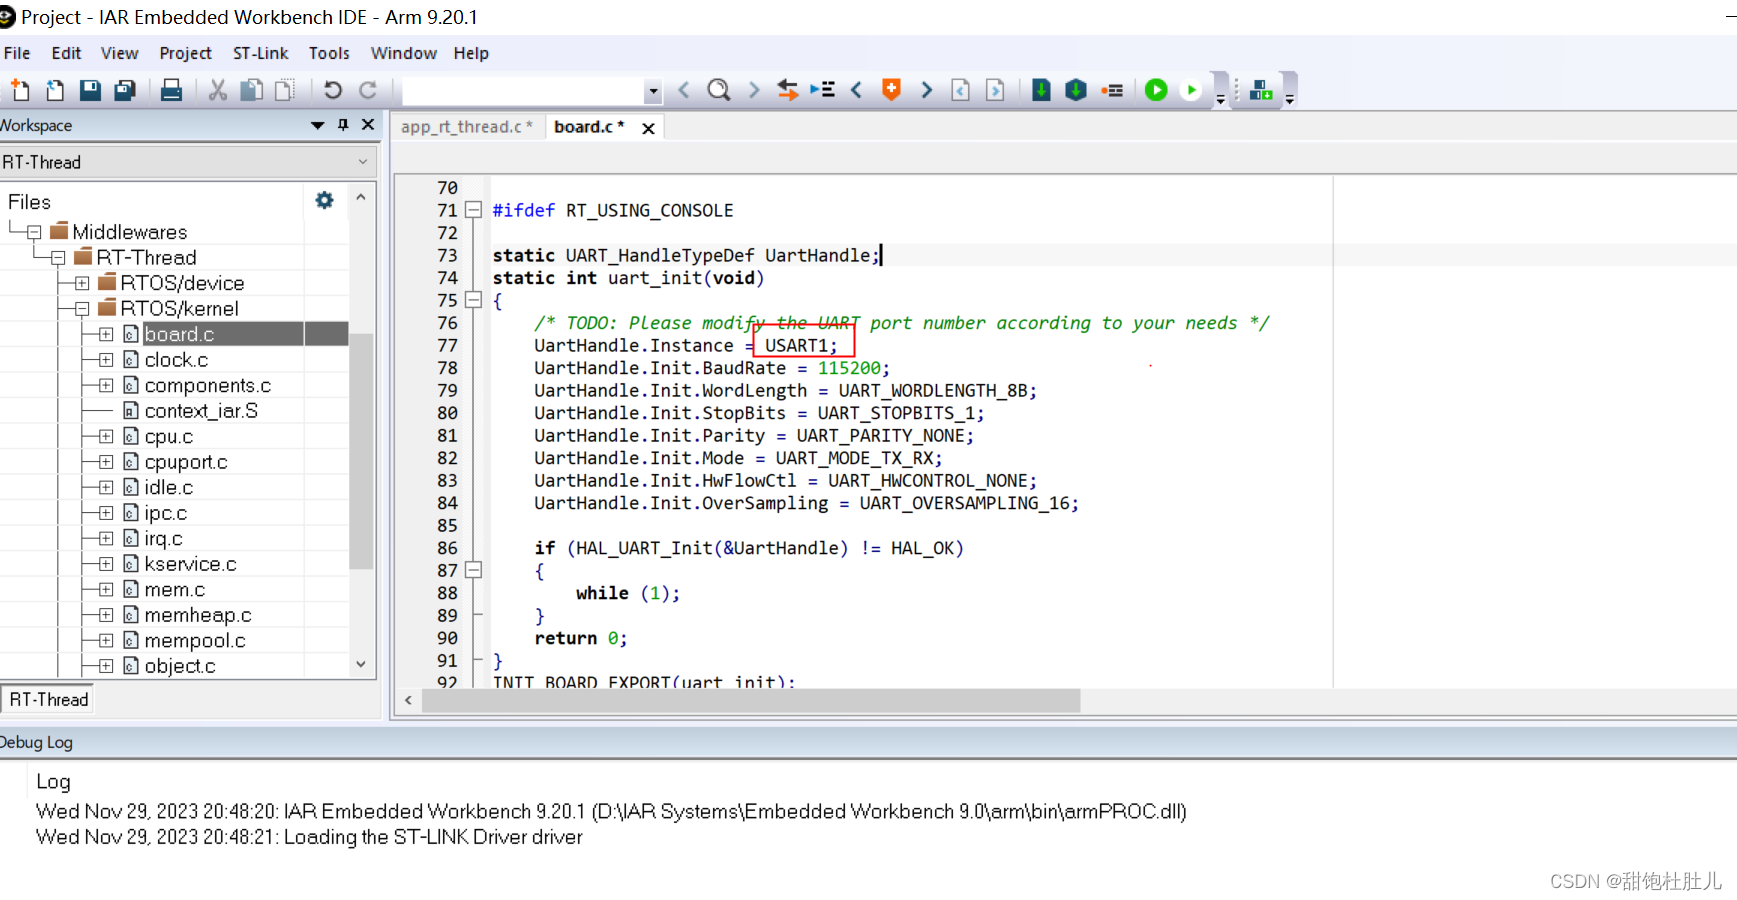The width and height of the screenshot is (1737, 900).
Task: Navigate backward in editing history
Action: point(961,90)
